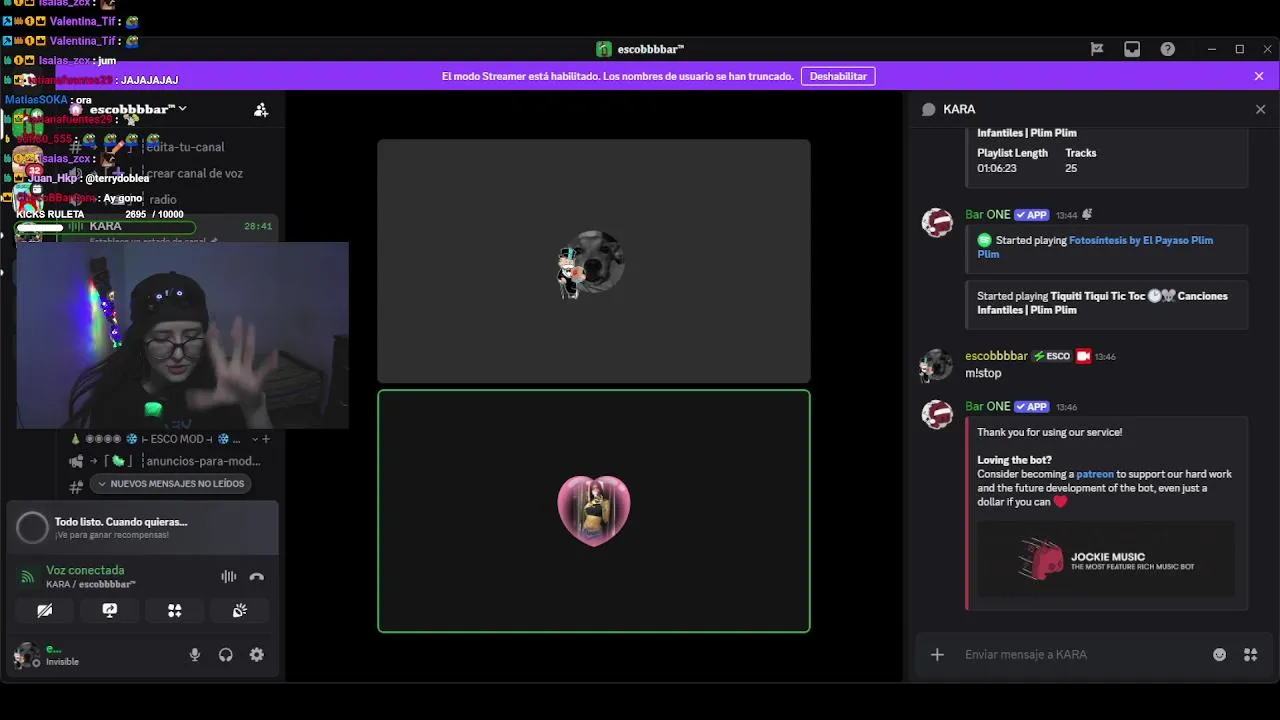Click the APP badge on the 13:44 message
The width and height of the screenshot is (1280, 720).
(1031, 215)
